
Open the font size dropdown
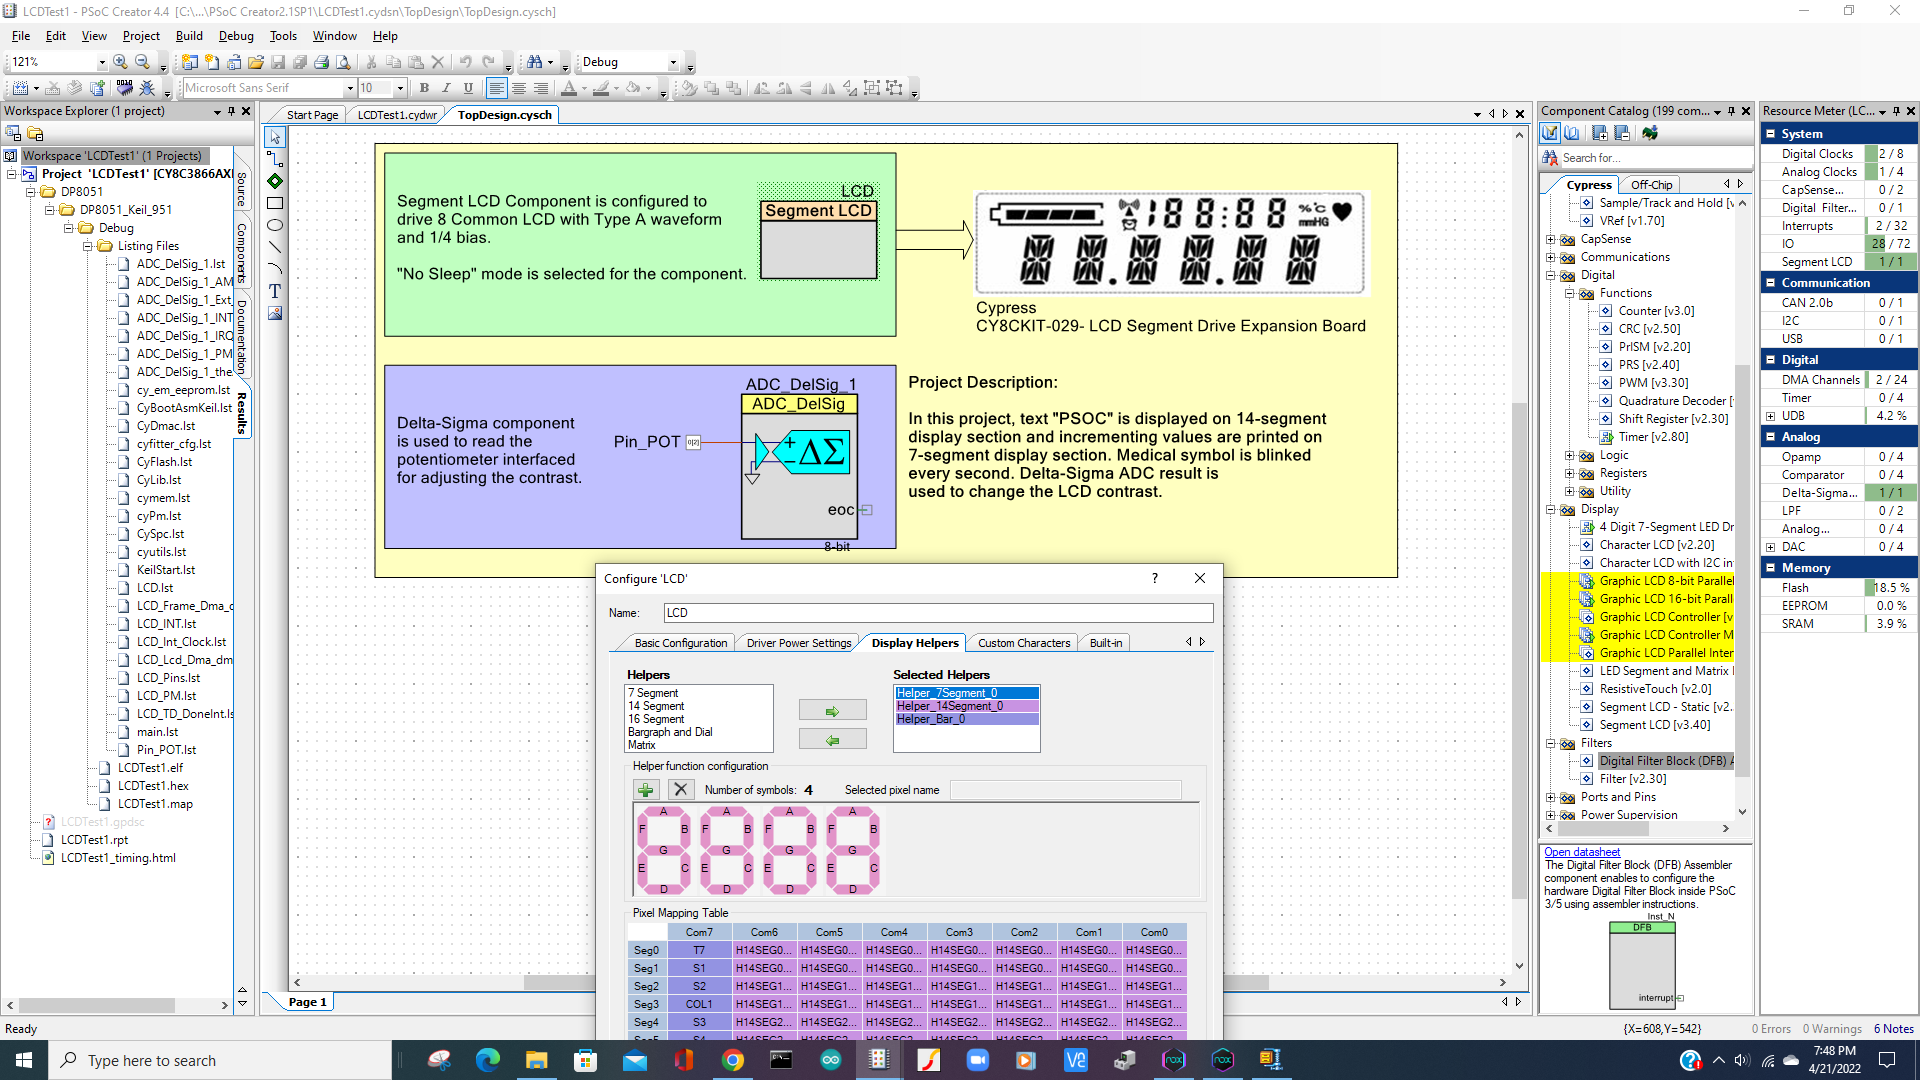pyautogui.click(x=400, y=88)
